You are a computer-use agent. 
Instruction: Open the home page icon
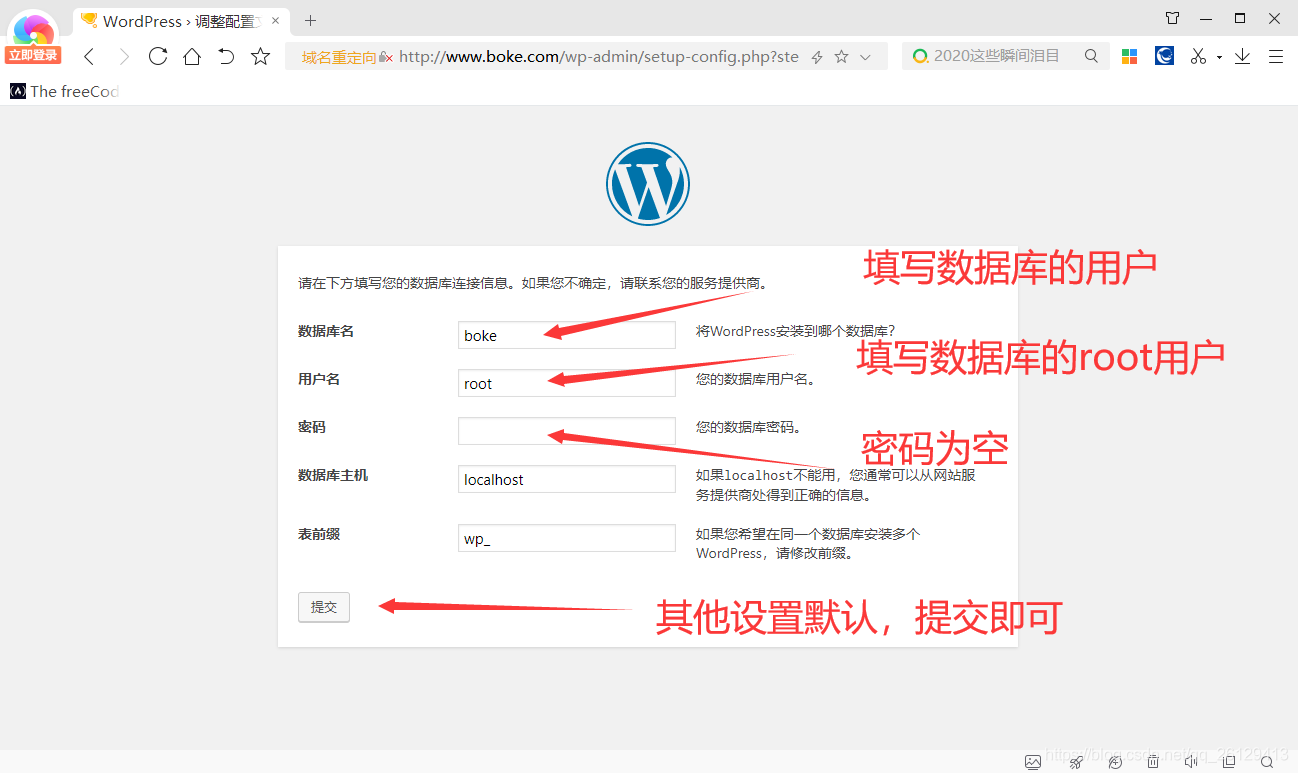coord(191,57)
